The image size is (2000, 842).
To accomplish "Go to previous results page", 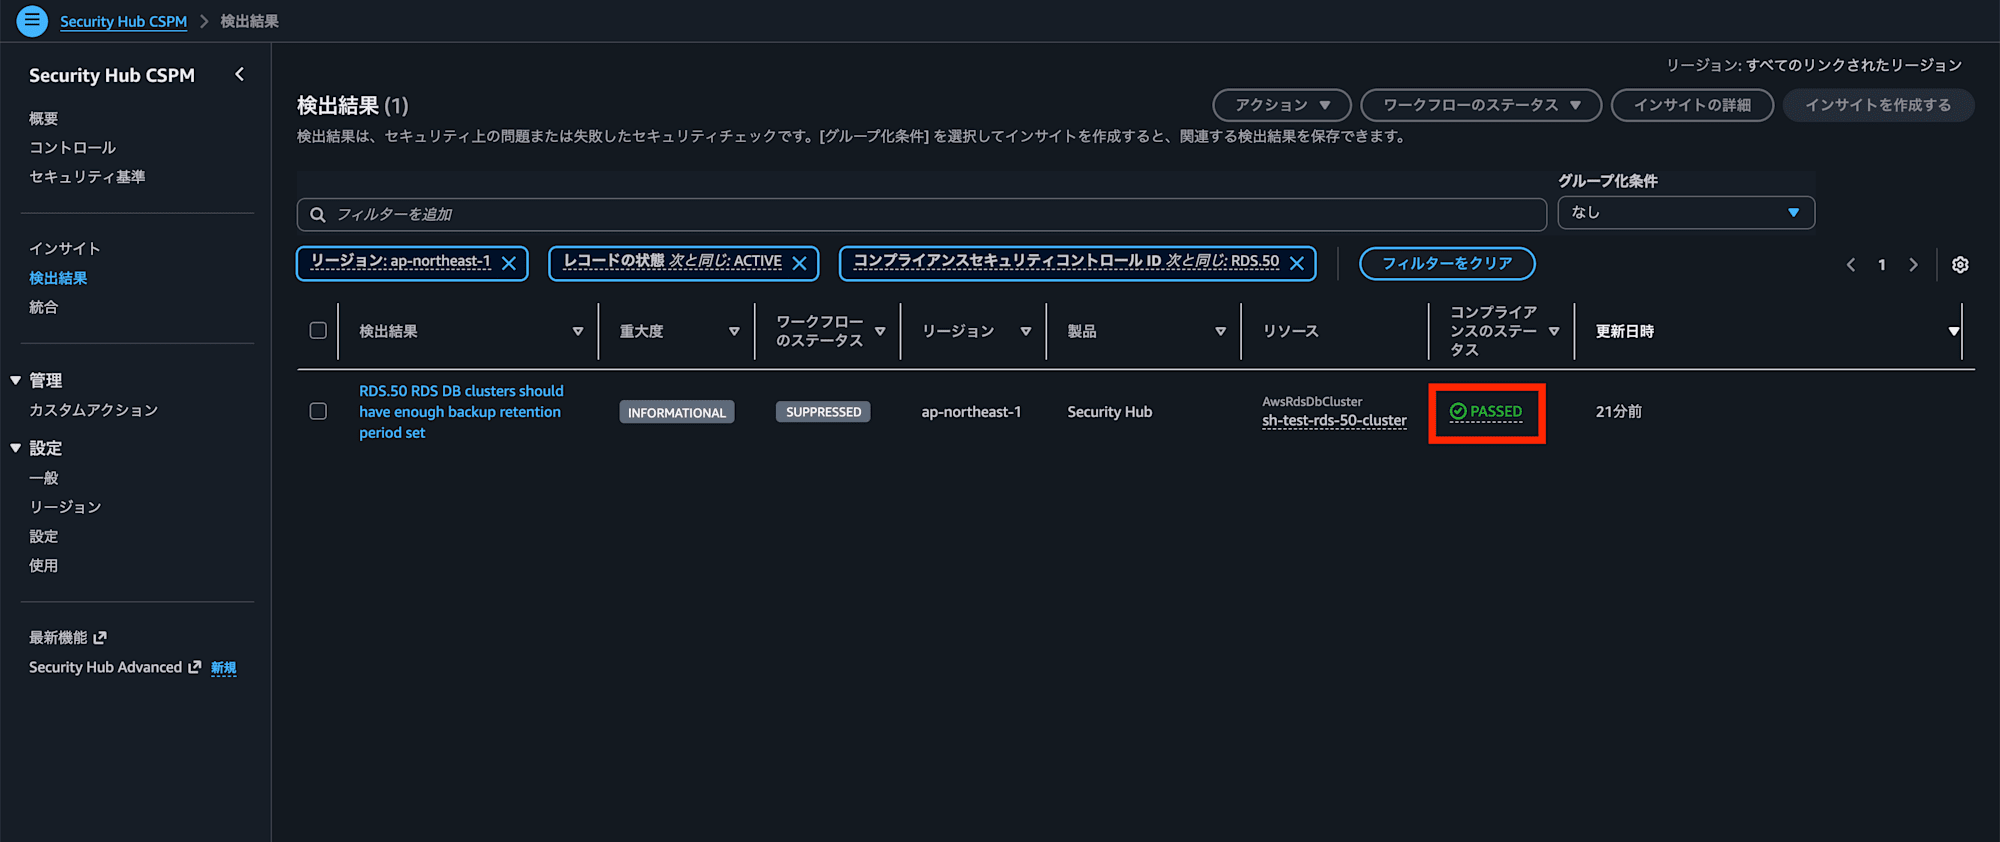I will point(1851,265).
